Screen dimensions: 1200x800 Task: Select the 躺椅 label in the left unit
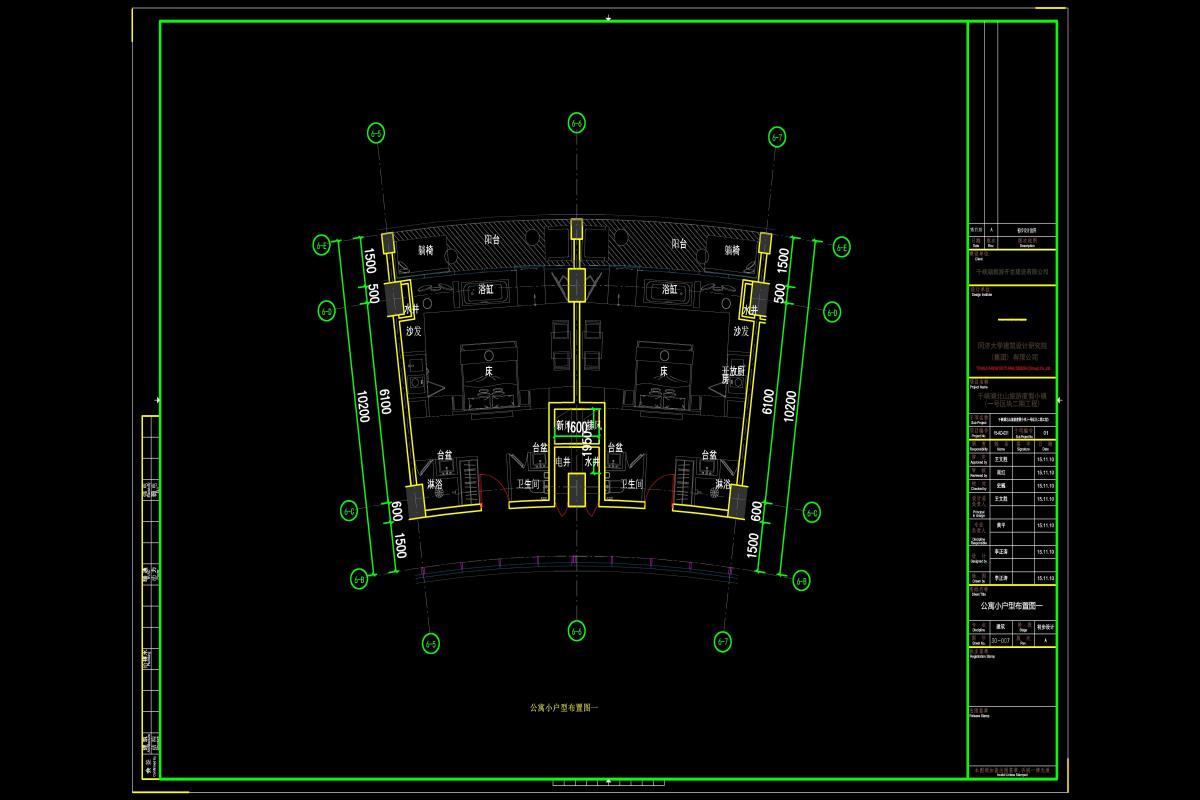click(424, 251)
